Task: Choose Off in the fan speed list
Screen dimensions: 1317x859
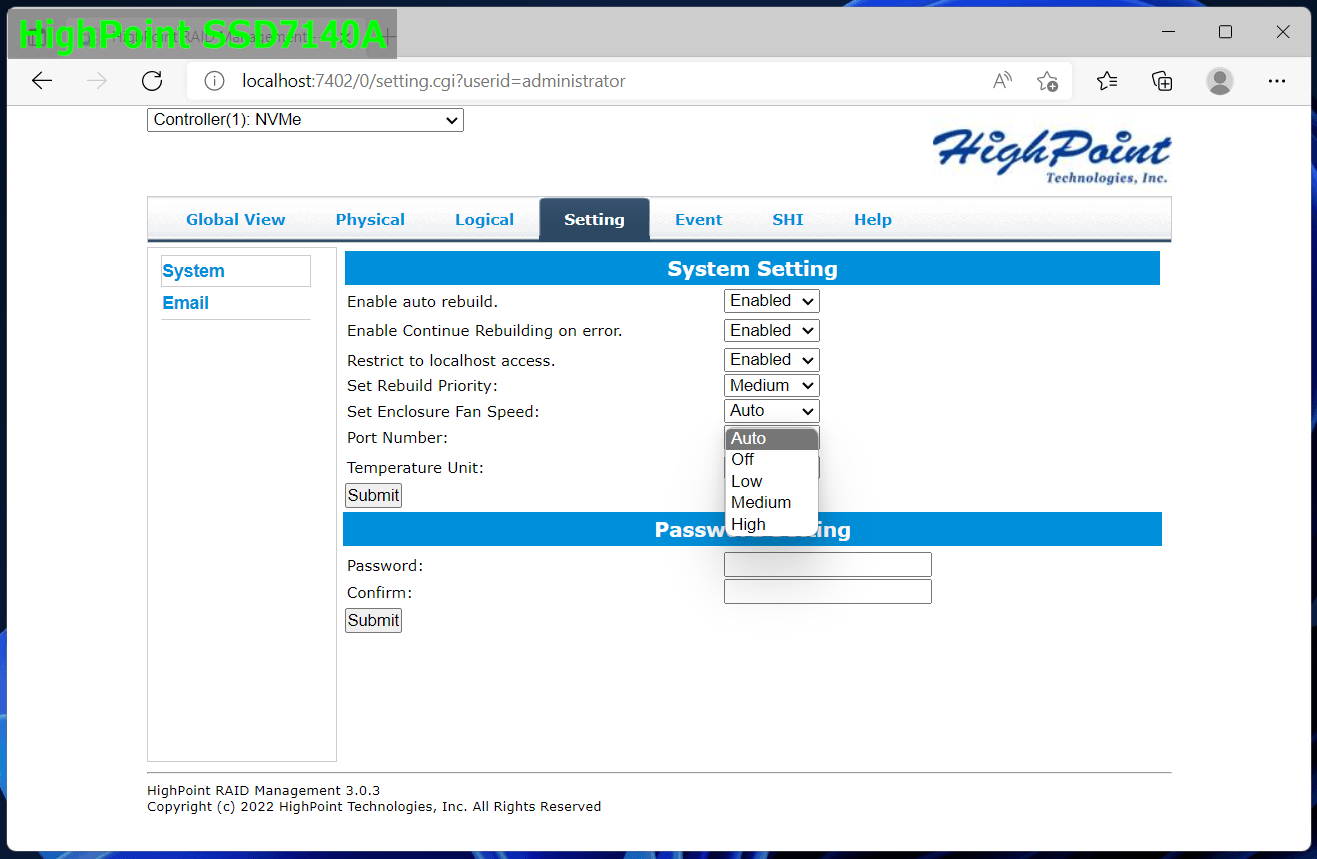Action: (x=771, y=460)
